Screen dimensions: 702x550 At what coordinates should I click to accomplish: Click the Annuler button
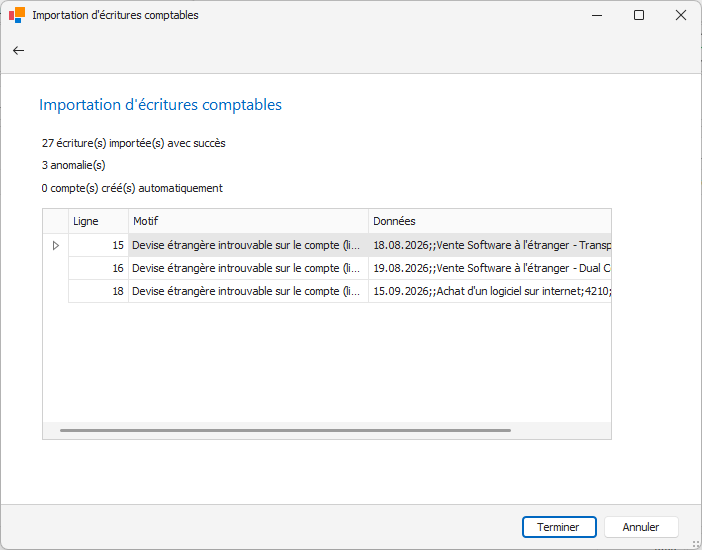[640, 527]
